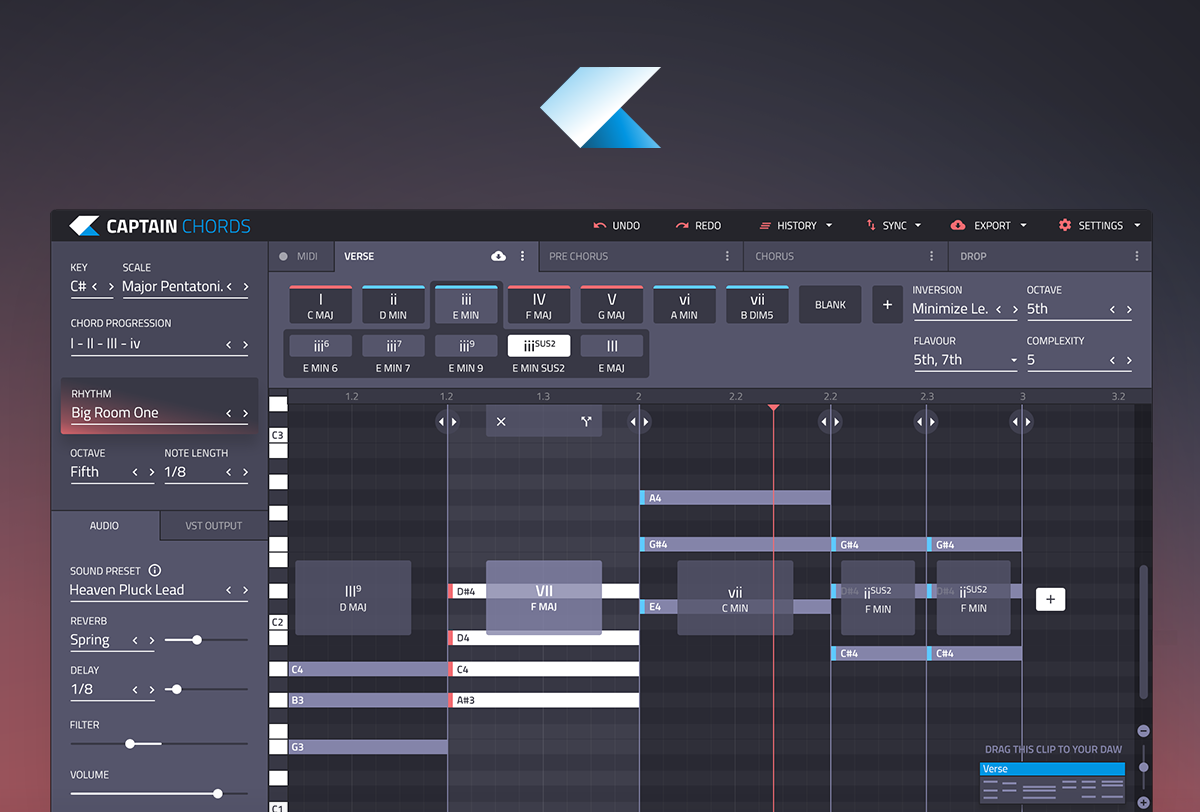This screenshot has width=1200, height=812.
Task: Click the Verse clip thumbnail
Action: [x=1052, y=784]
